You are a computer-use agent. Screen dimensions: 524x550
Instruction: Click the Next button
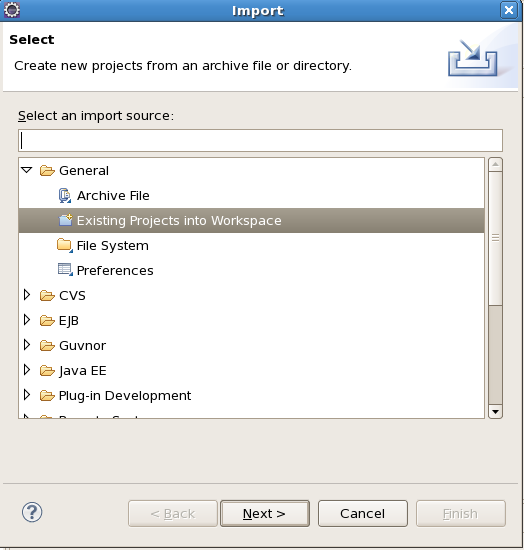pyautogui.click(x=265, y=514)
